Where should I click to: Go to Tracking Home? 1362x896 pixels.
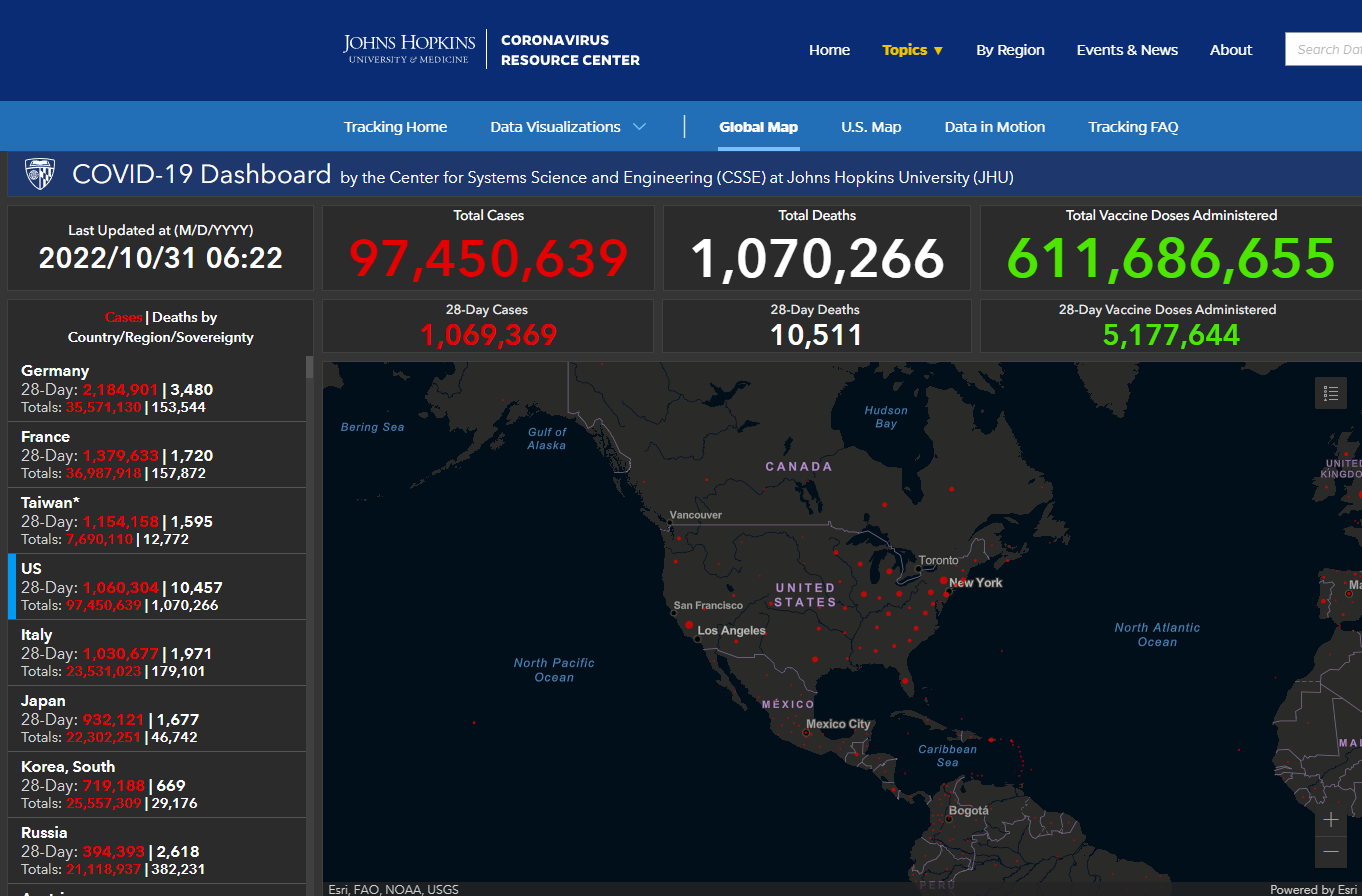click(x=395, y=127)
